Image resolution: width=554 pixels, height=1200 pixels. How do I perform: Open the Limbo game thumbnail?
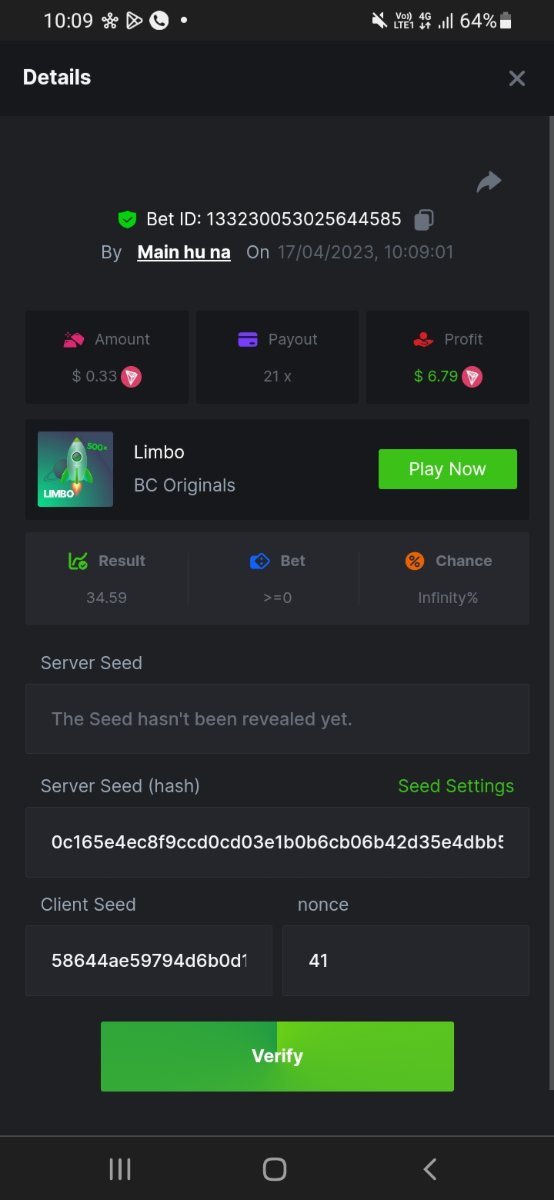75,469
